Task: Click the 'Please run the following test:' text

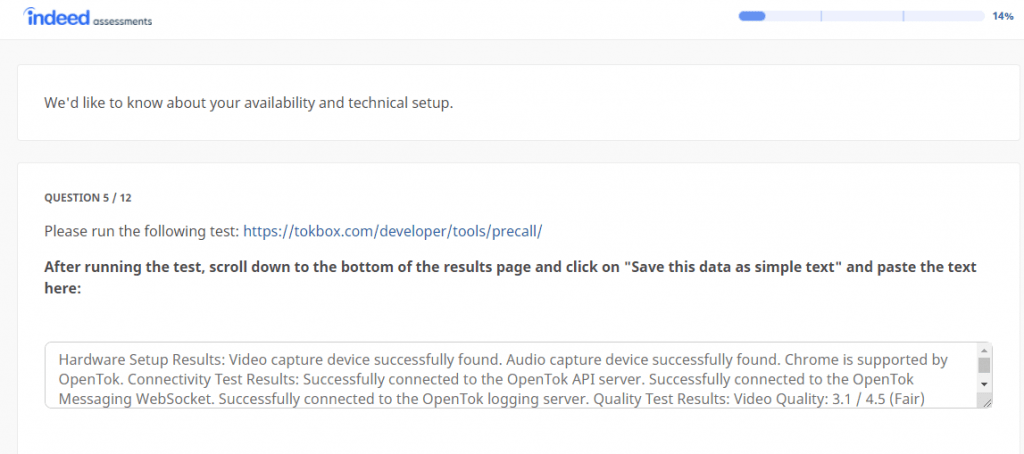Action: pyautogui.click(x=141, y=231)
